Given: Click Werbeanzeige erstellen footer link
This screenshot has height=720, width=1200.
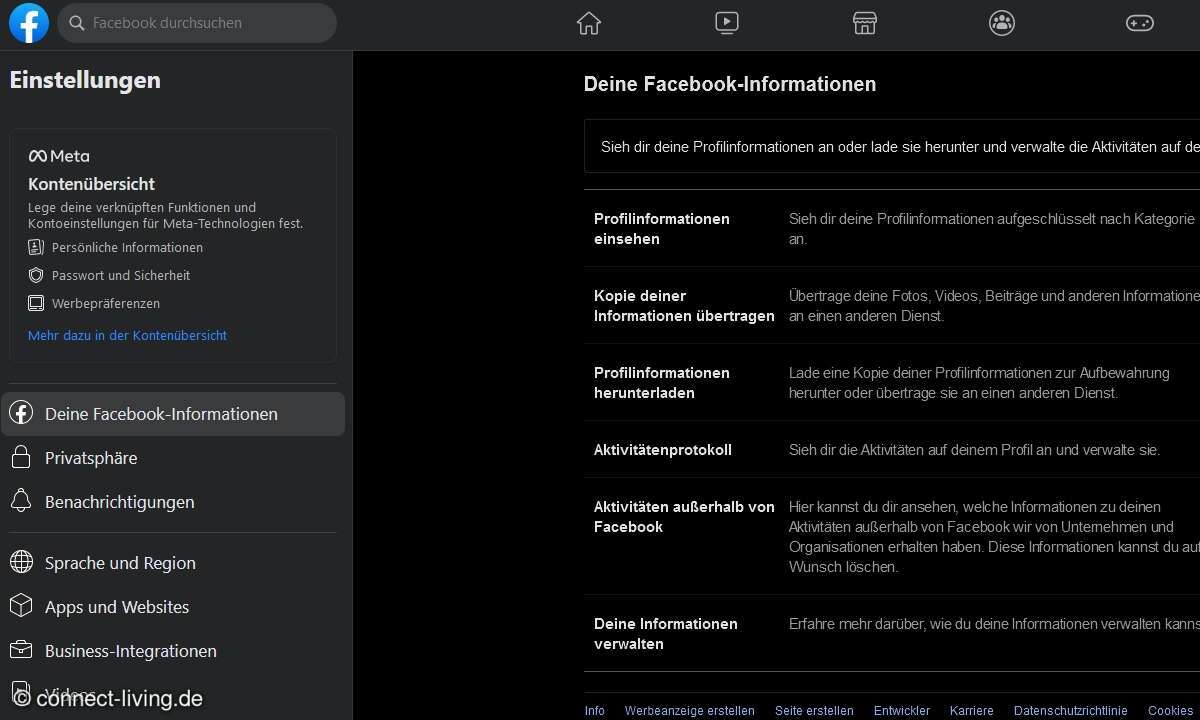Looking at the screenshot, I should [690, 710].
